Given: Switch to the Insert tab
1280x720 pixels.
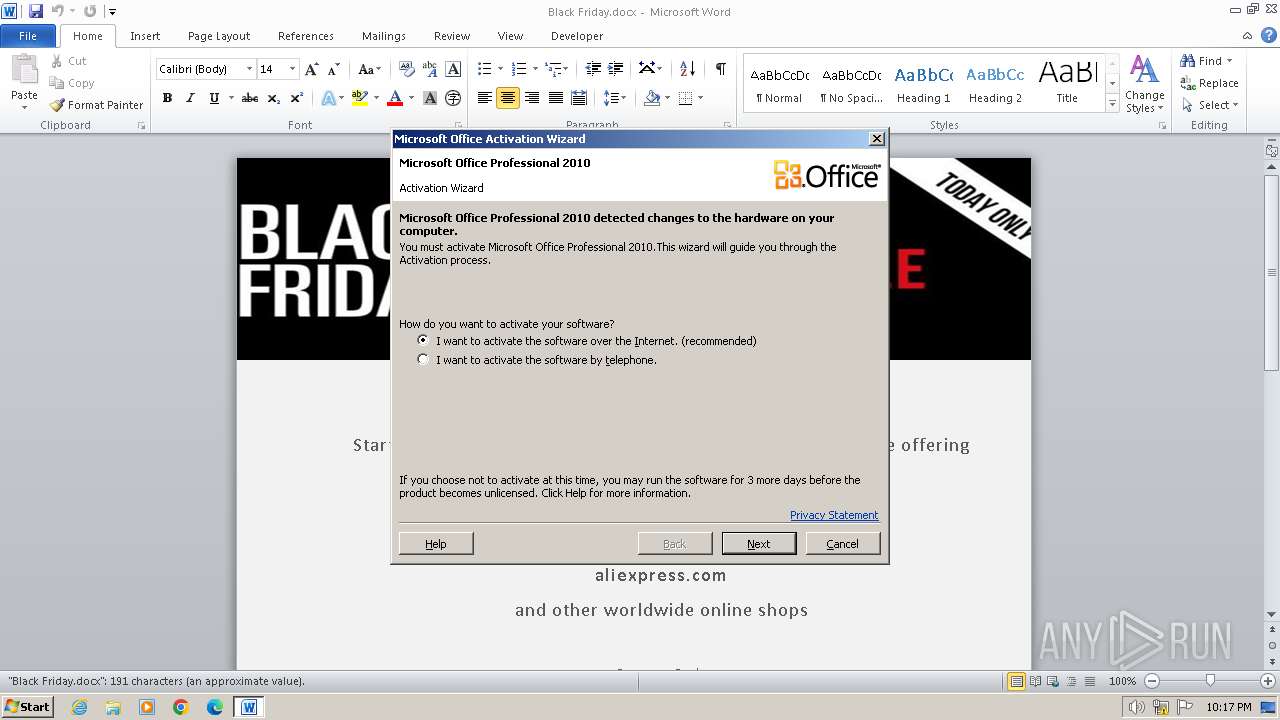Looking at the screenshot, I should click(x=145, y=36).
